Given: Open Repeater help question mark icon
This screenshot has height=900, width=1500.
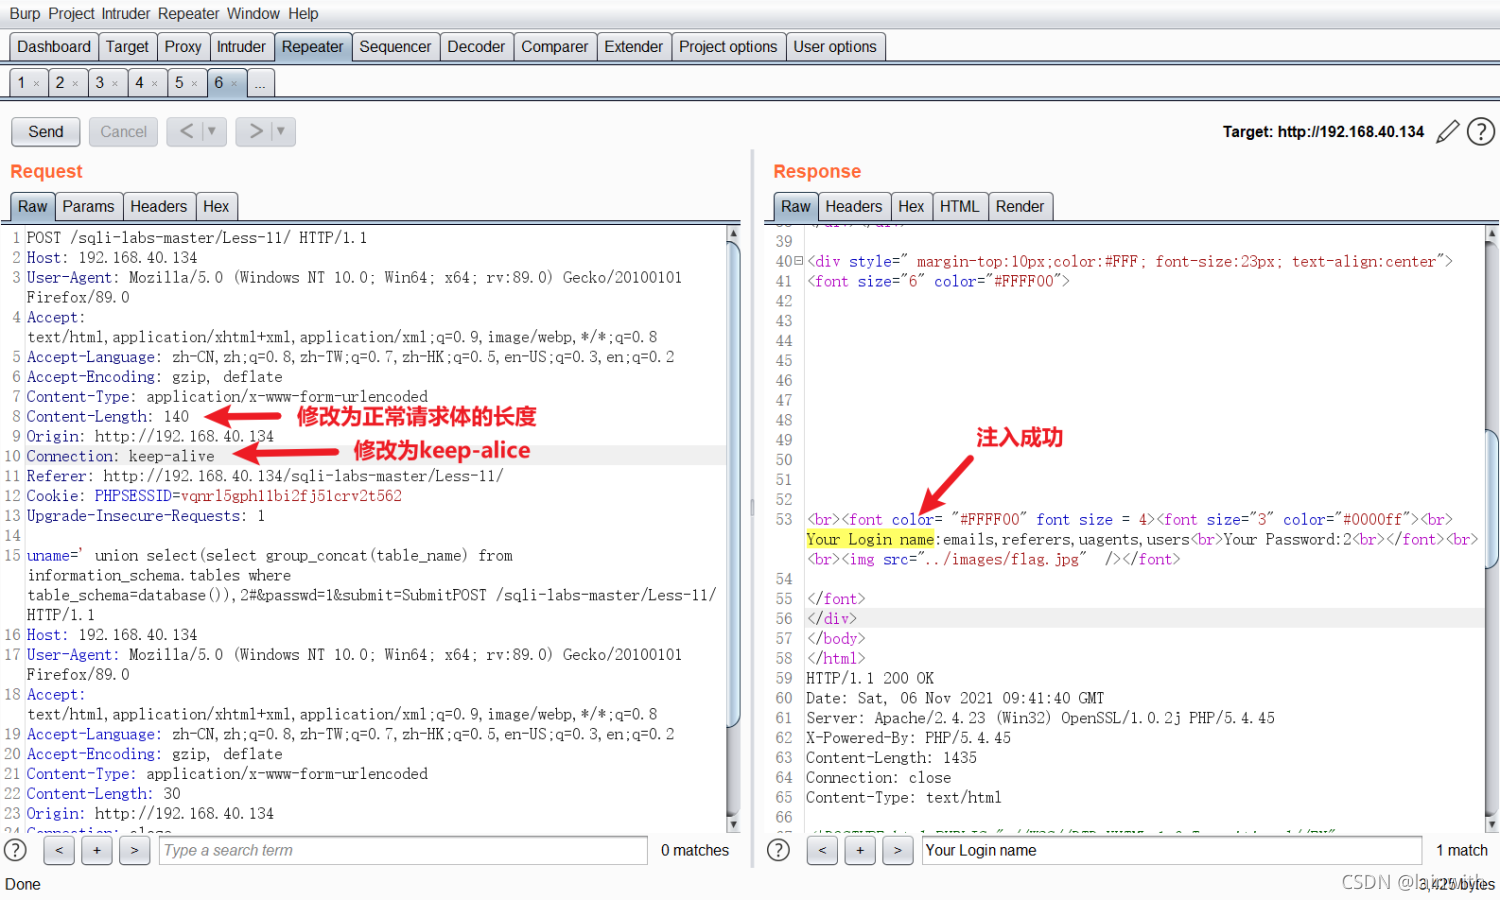Looking at the screenshot, I should (x=1481, y=131).
